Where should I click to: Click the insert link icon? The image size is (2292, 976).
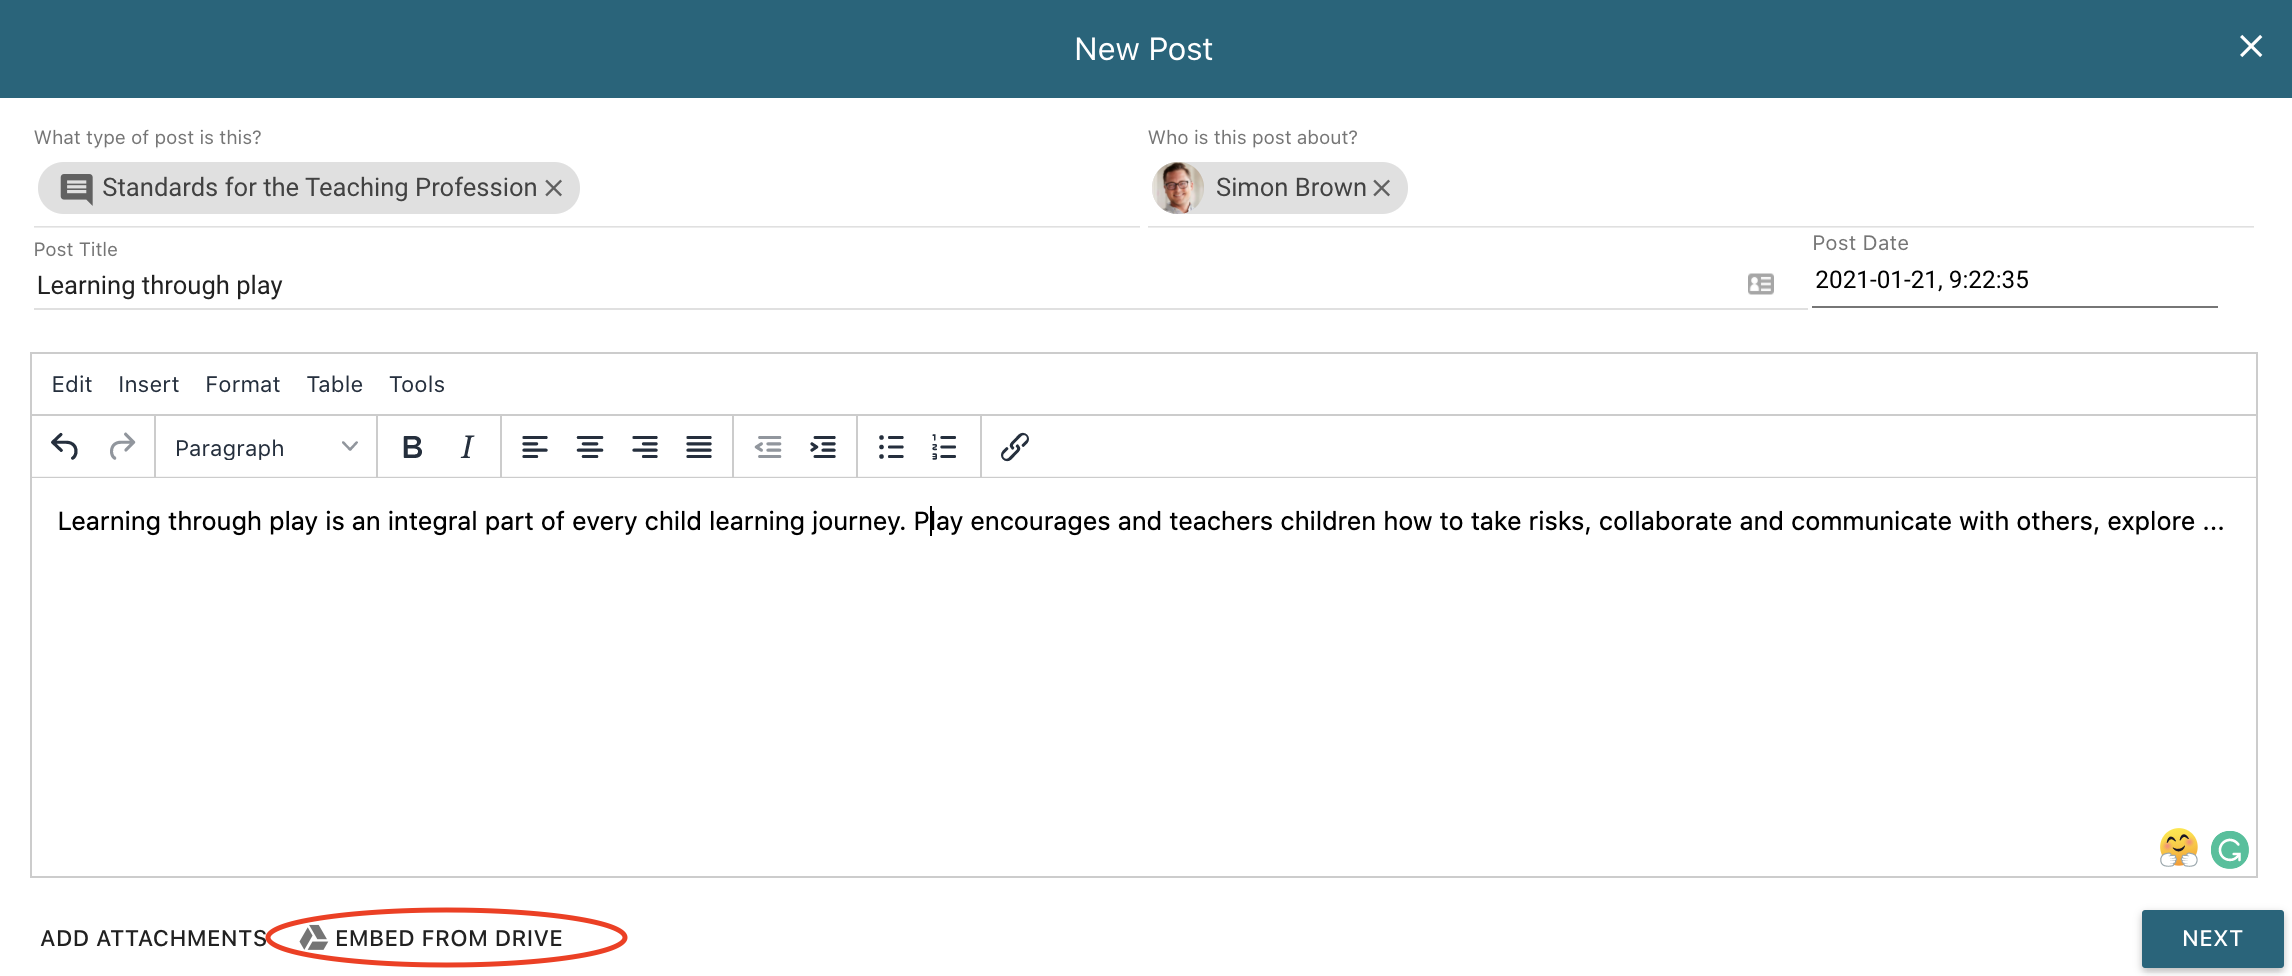(1014, 447)
